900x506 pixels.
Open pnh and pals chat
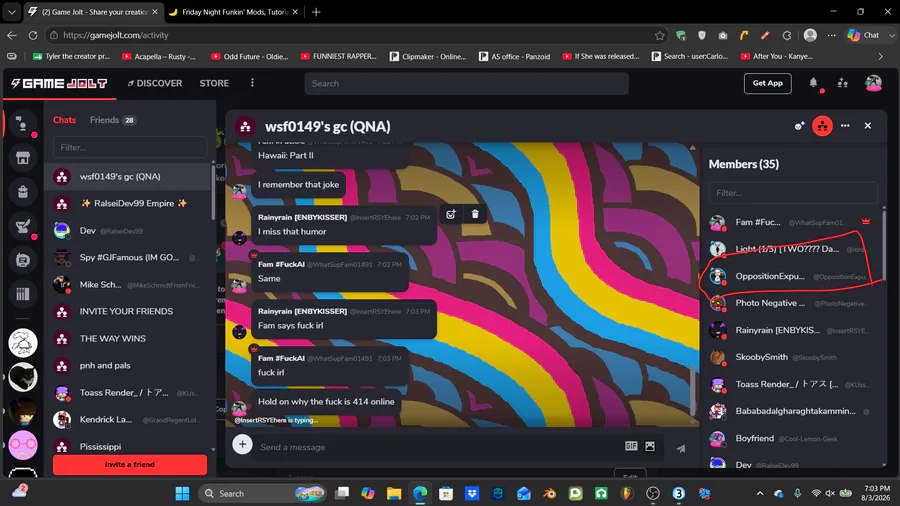127,365
